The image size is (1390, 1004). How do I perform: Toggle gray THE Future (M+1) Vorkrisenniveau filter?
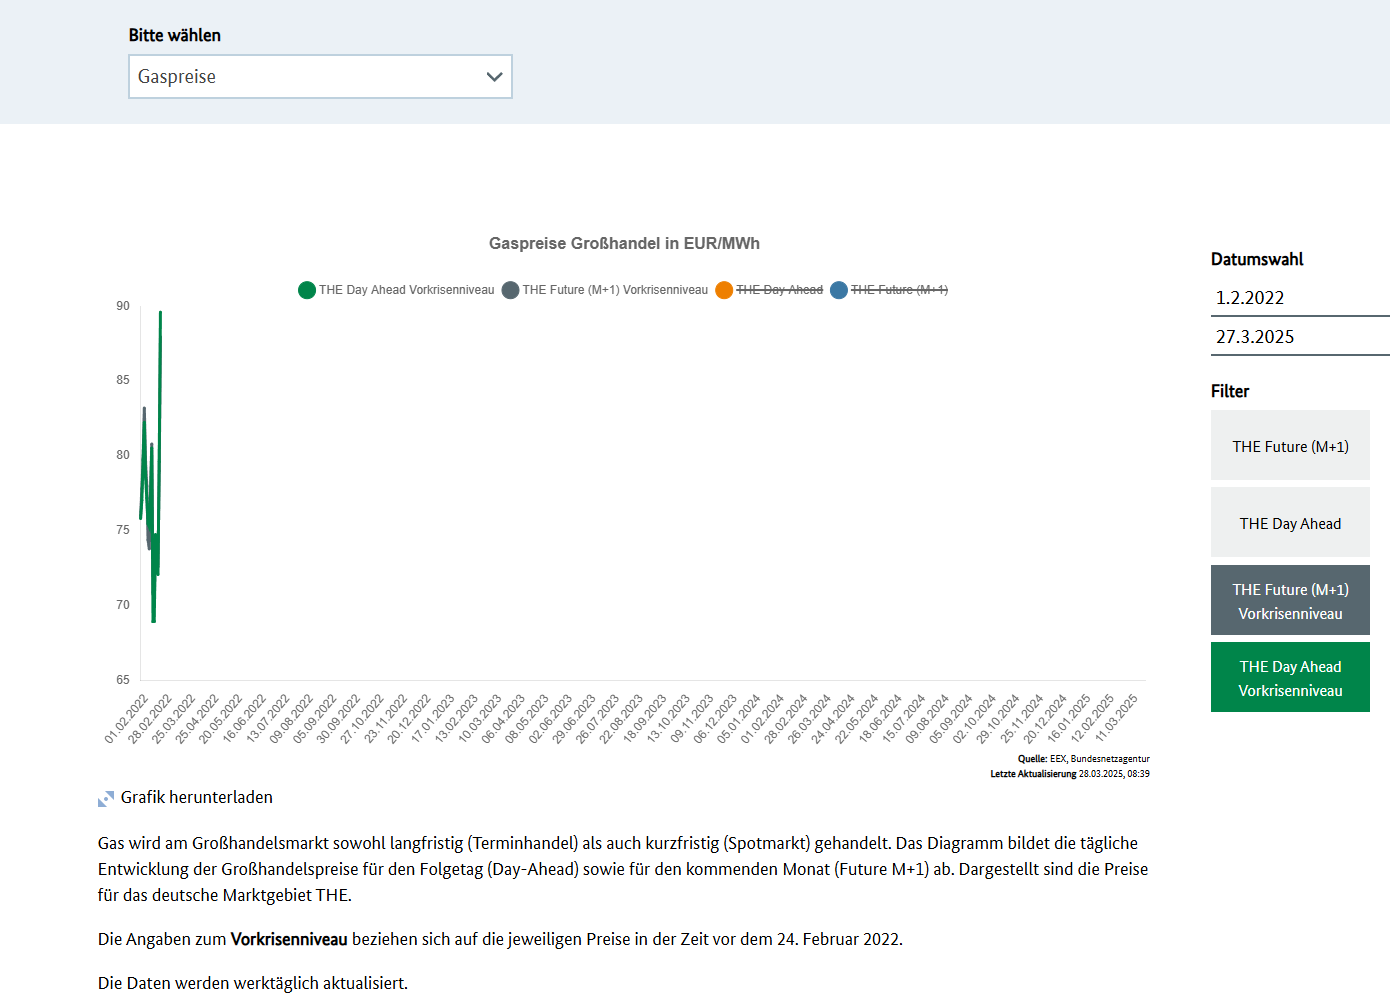point(1290,601)
